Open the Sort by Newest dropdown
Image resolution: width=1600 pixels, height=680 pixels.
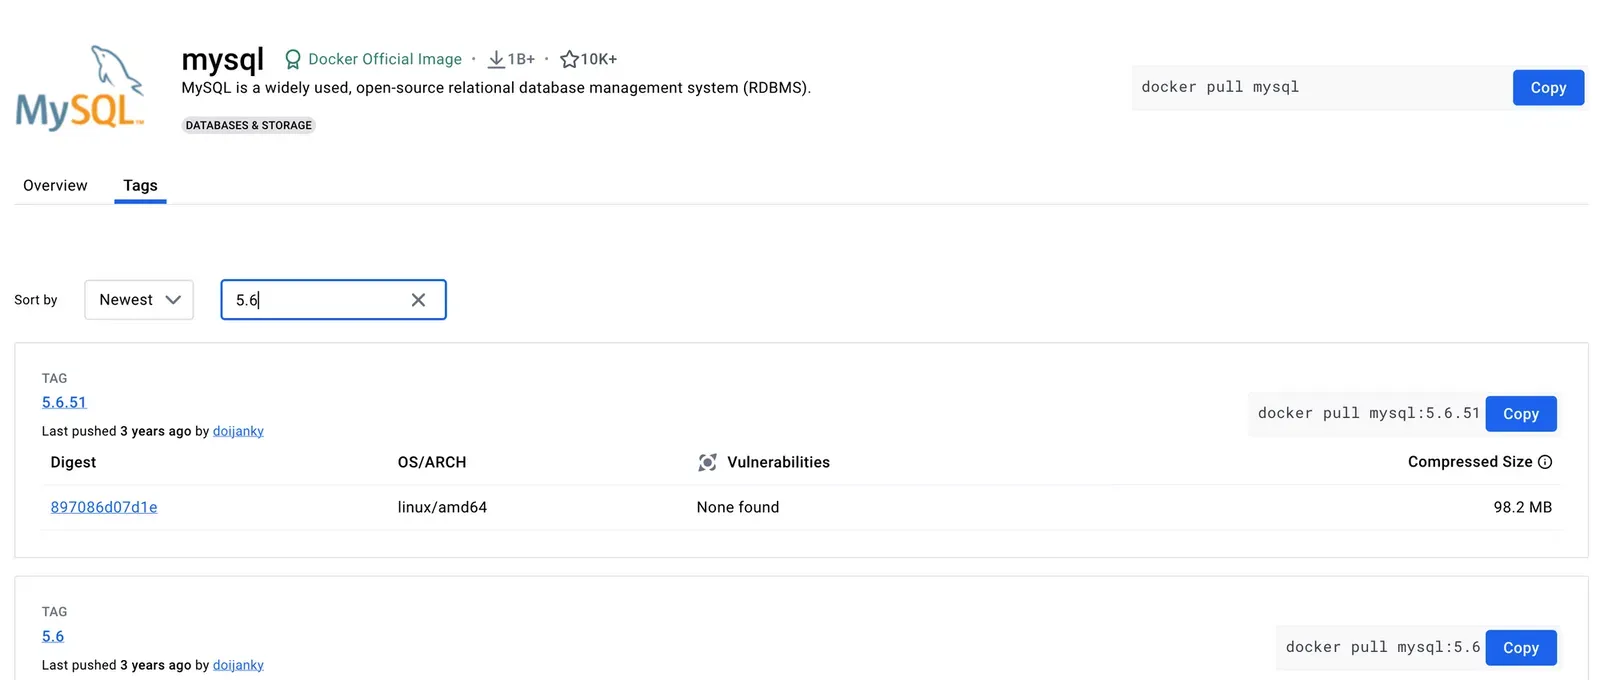(x=139, y=300)
